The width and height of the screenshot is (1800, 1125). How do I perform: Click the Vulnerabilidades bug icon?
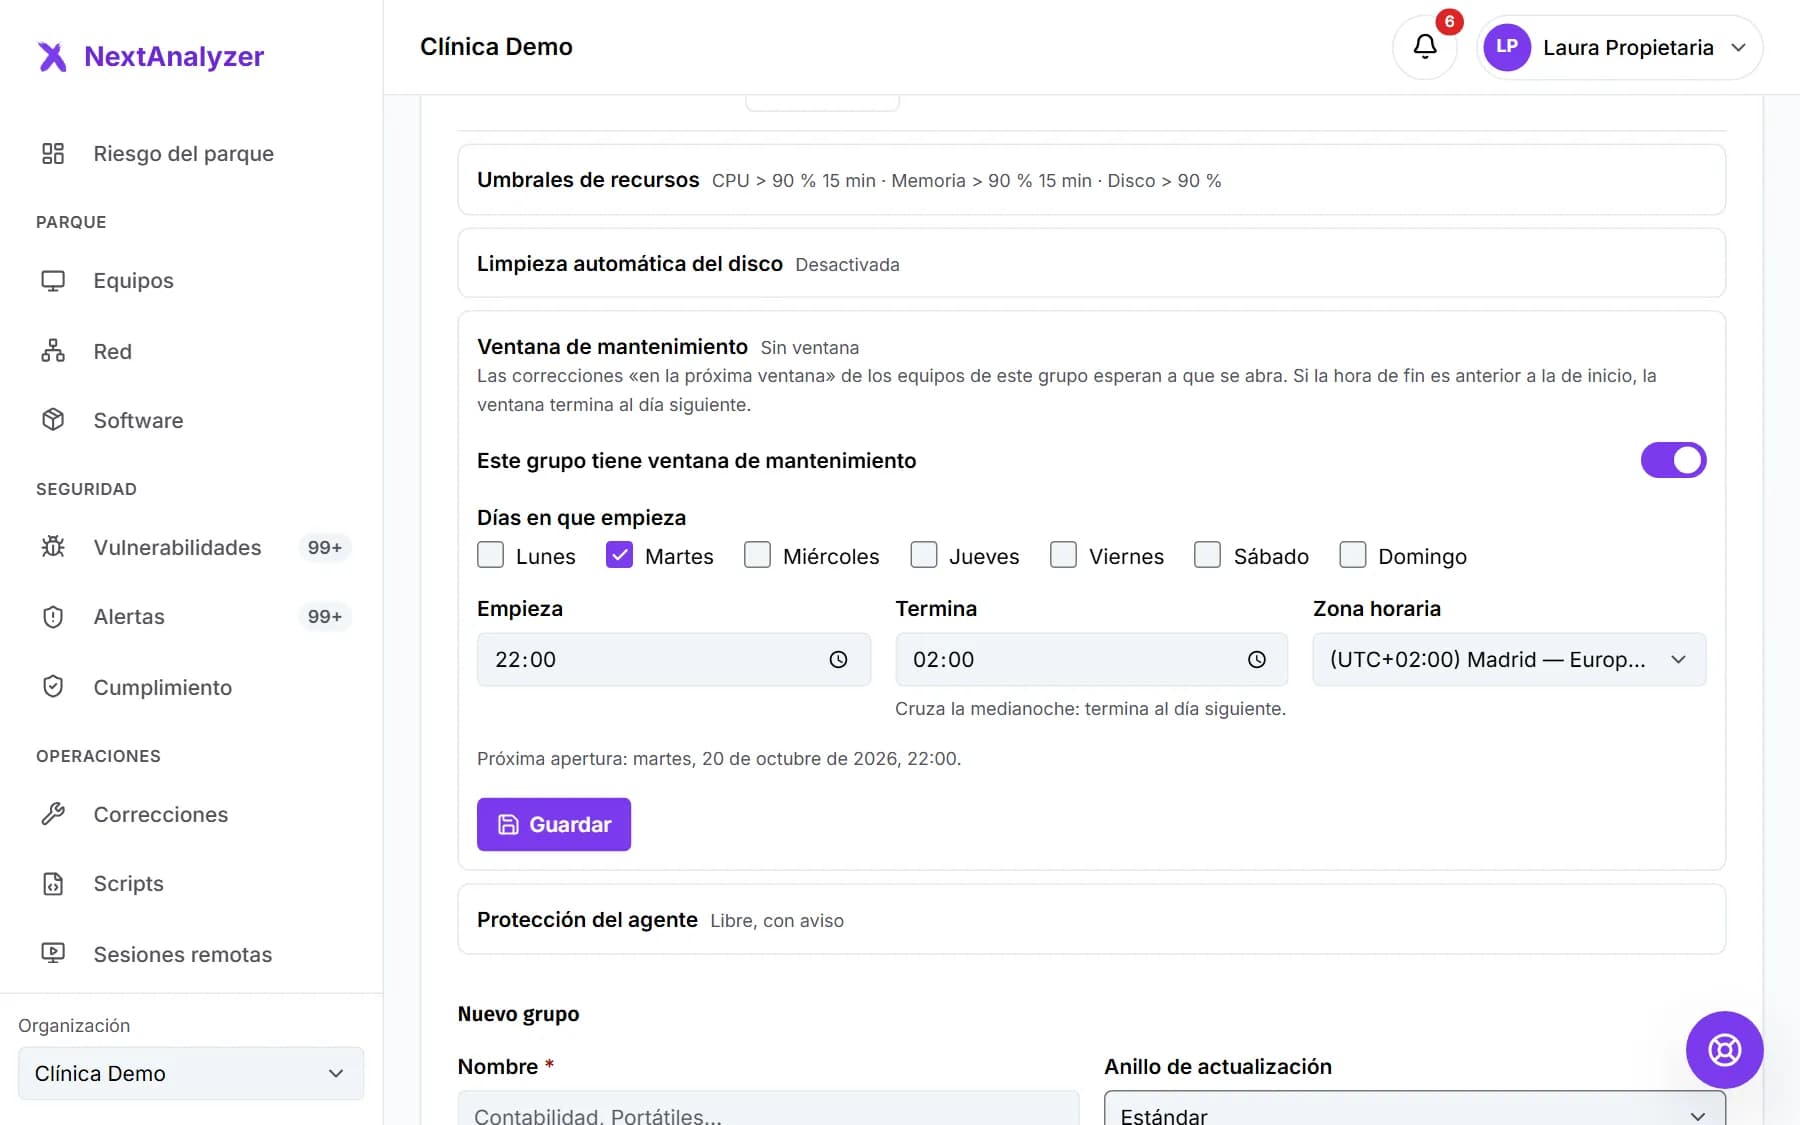53,547
